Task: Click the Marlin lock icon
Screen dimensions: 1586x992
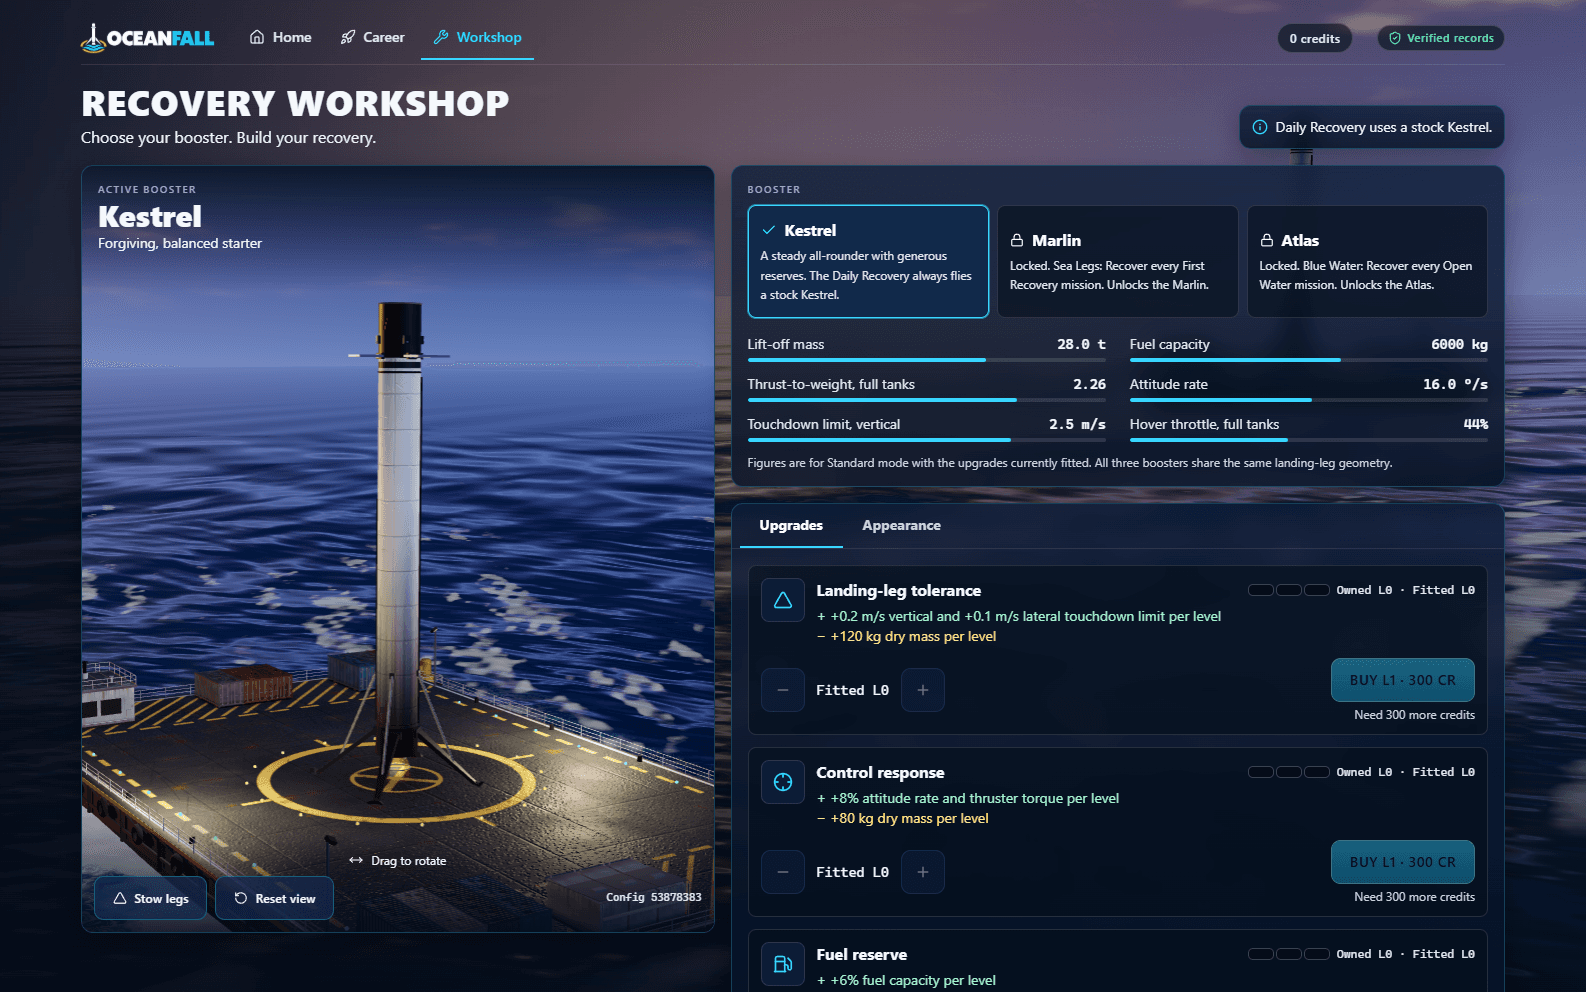Action: tap(1017, 241)
